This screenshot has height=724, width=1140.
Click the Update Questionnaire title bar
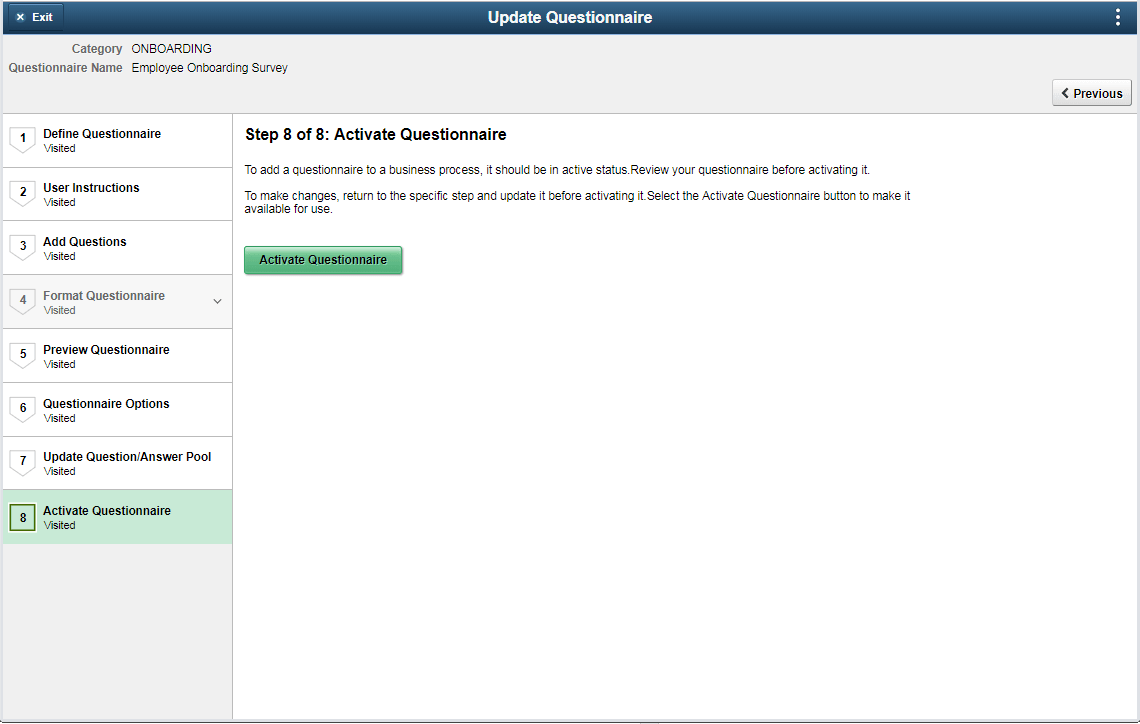click(x=569, y=17)
